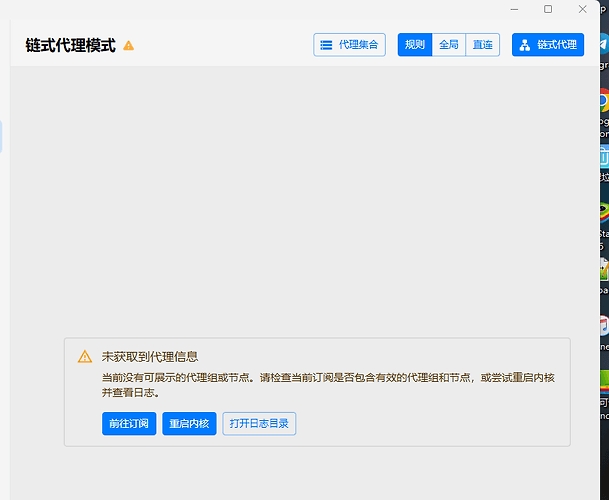This screenshot has width=609, height=500.
Task: Switch to 全局 global mode
Action: (x=449, y=45)
